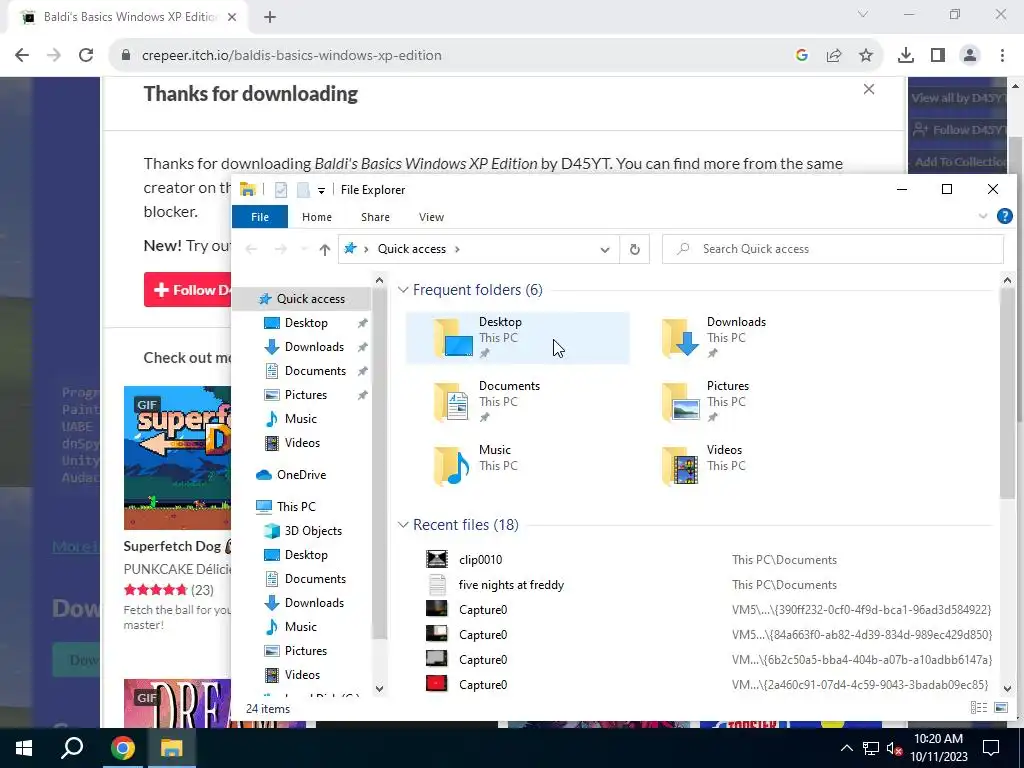Refresh the Quick access view
This screenshot has width=1024, height=768.
click(x=635, y=249)
